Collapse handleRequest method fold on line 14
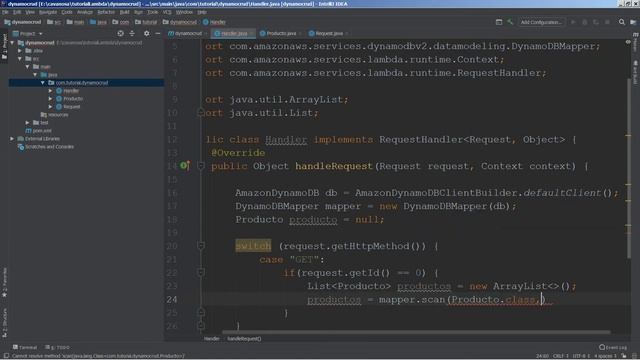 click(200, 165)
